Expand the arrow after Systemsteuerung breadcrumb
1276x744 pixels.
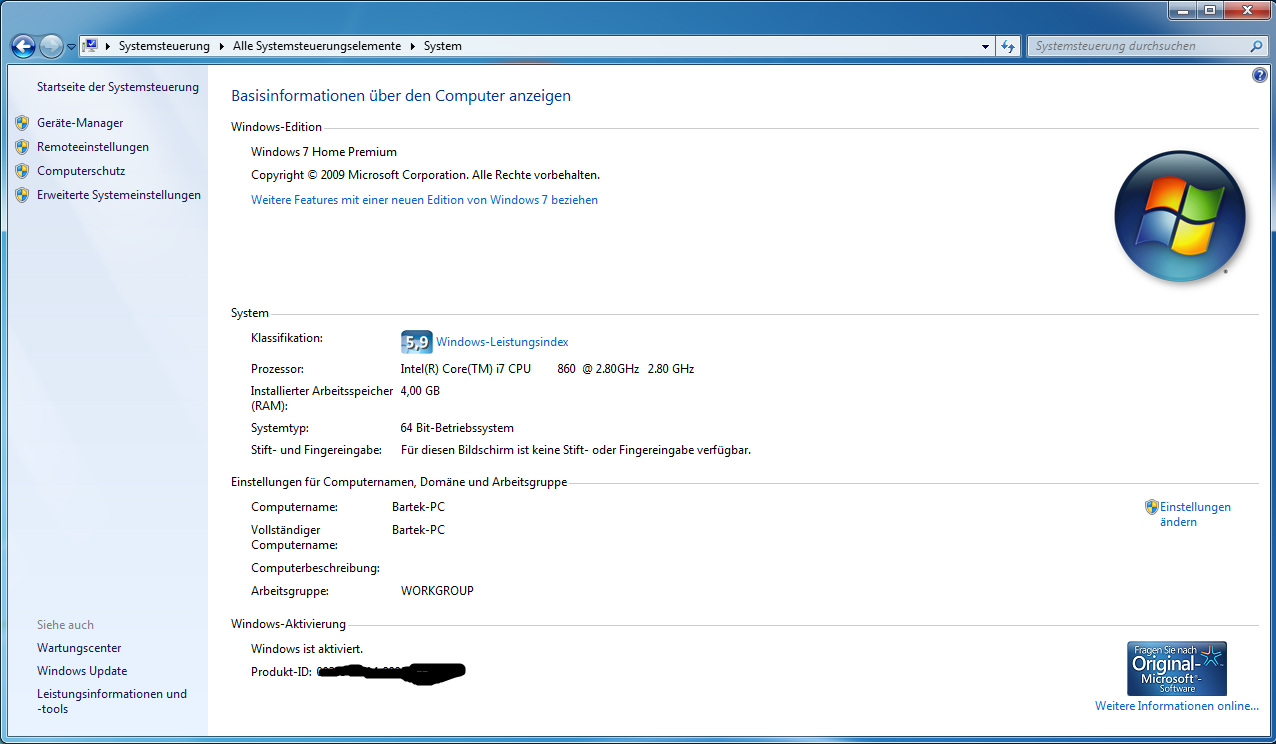coord(222,46)
